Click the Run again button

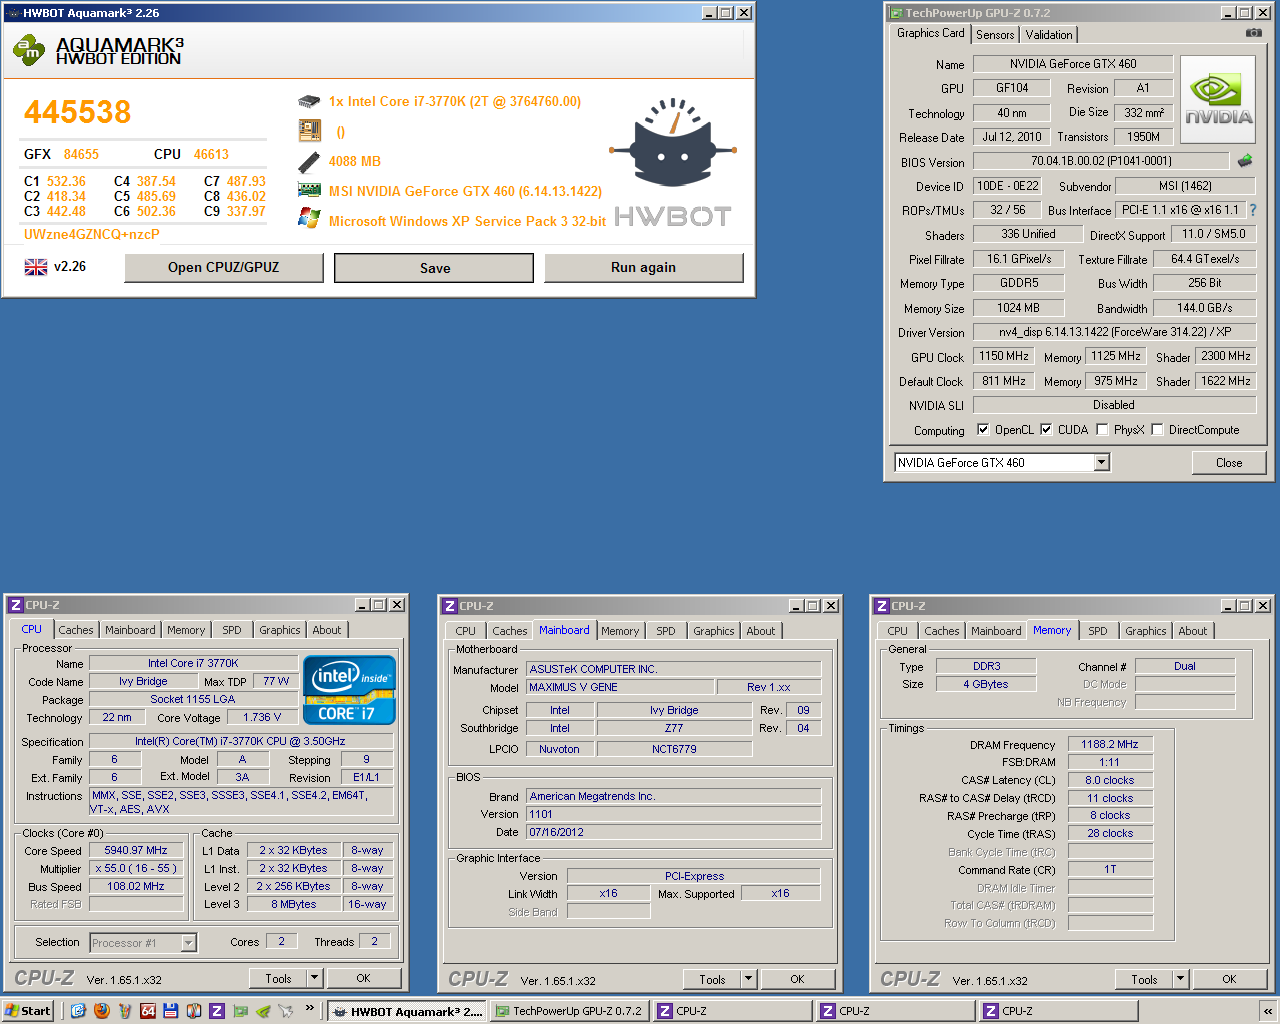(643, 267)
